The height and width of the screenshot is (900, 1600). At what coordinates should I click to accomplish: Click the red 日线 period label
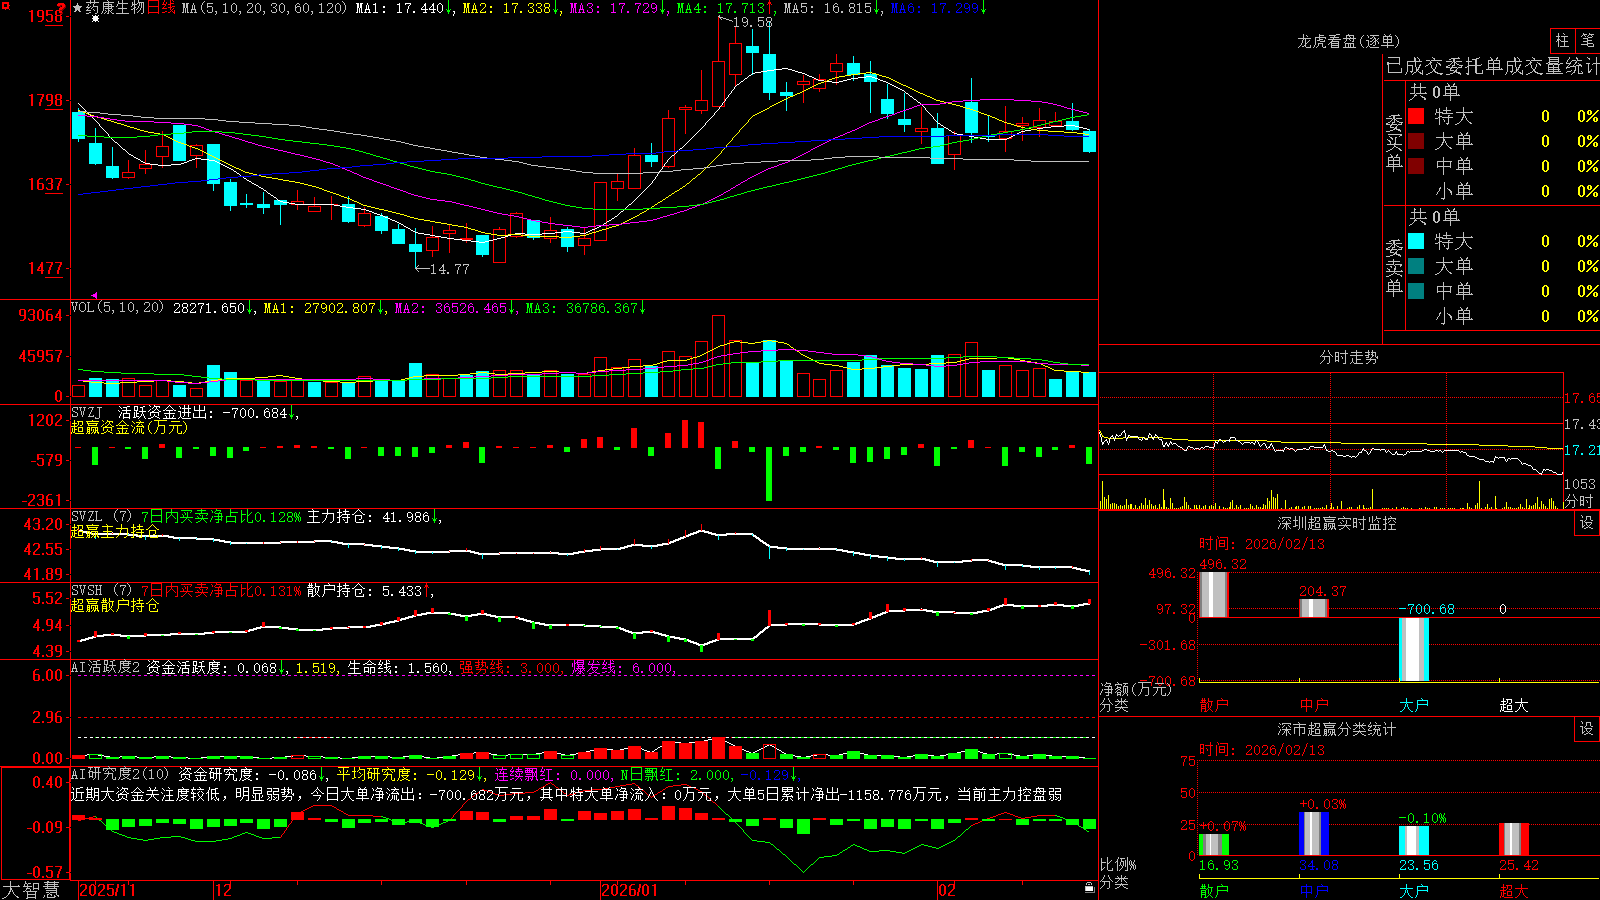(161, 8)
